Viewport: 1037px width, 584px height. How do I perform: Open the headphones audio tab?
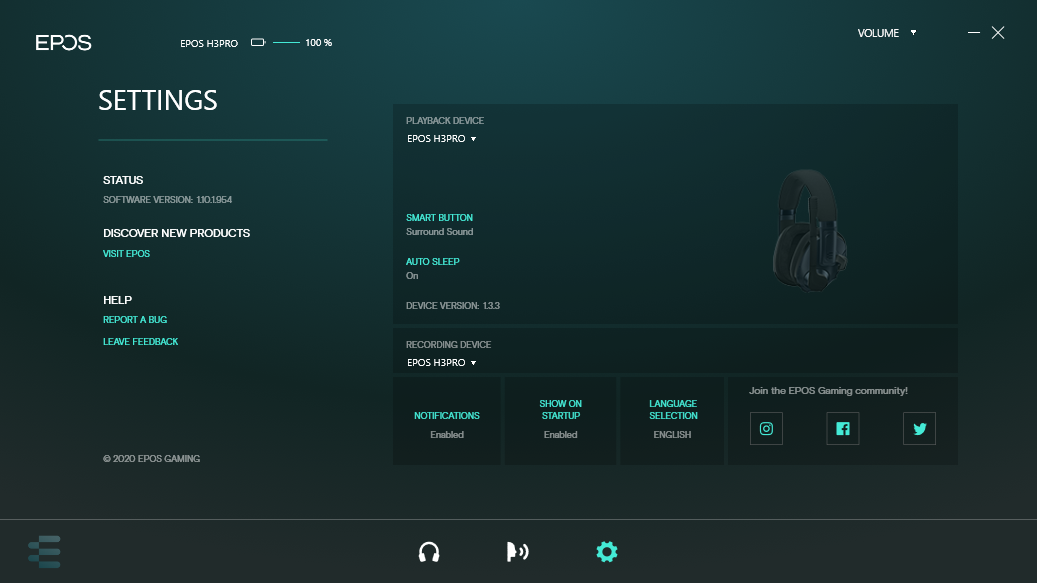click(x=429, y=552)
